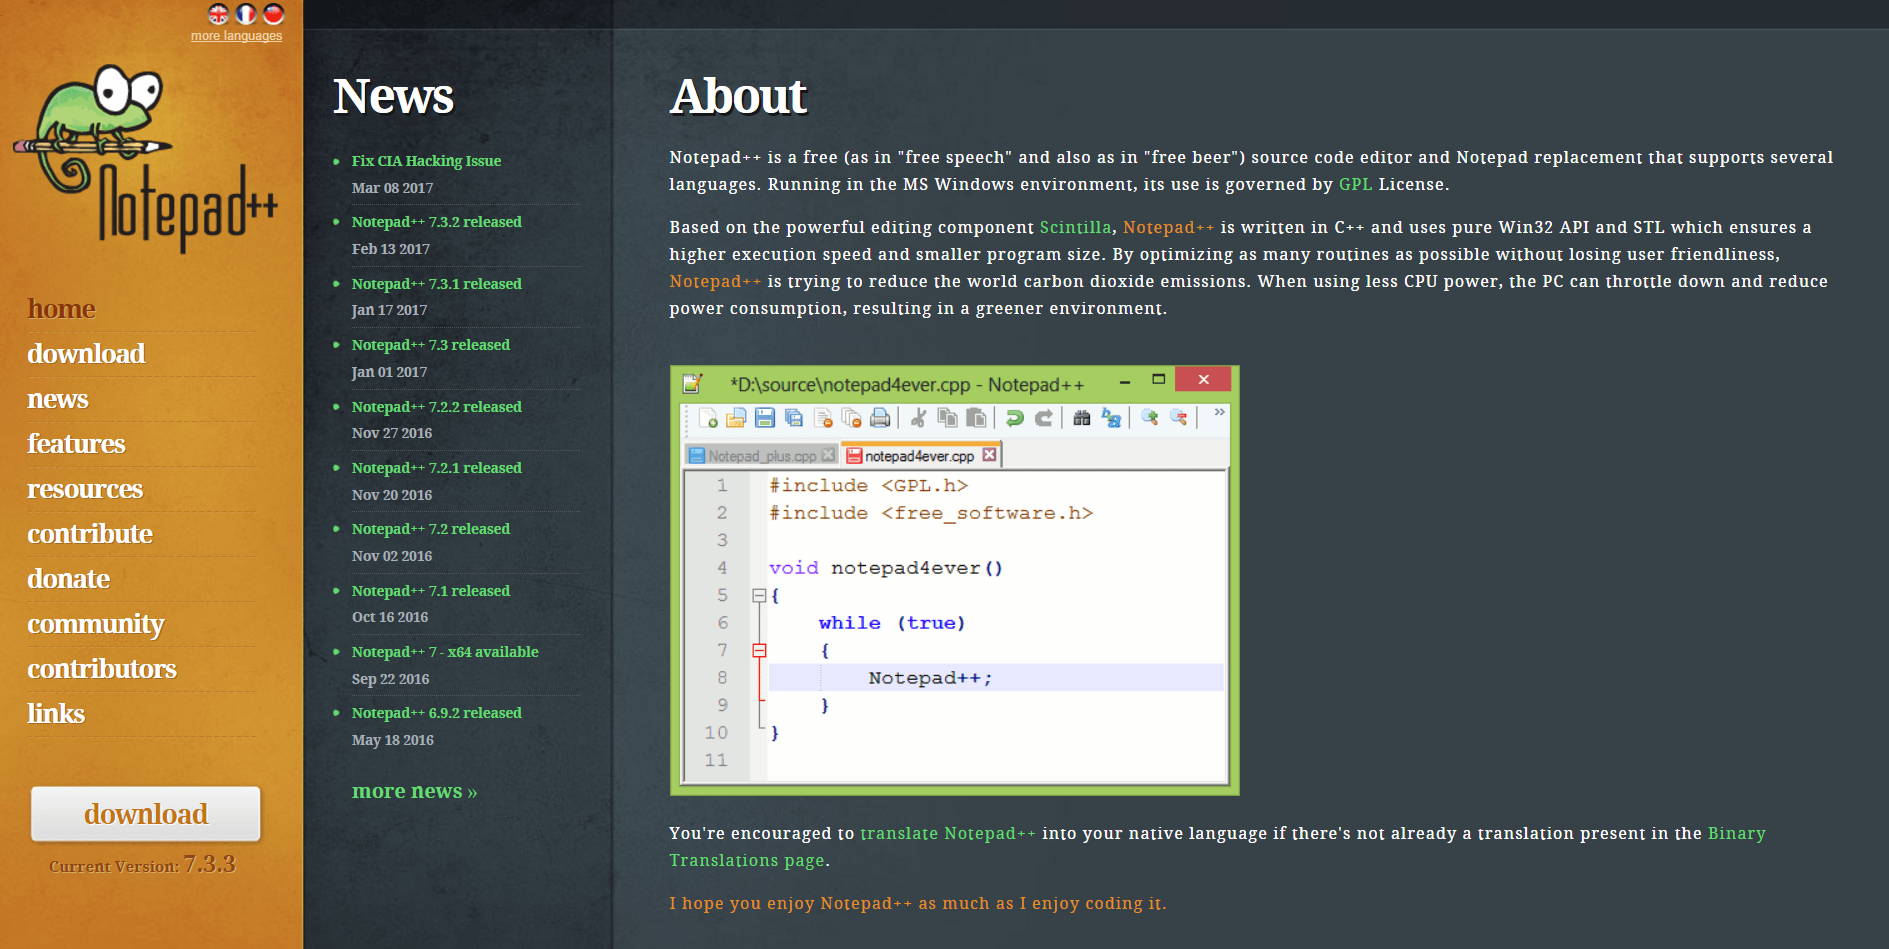Click the Save All icon in screenshot toolbar
Image resolution: width=1889 pixels, height=949 pixels.
point(794,418)
